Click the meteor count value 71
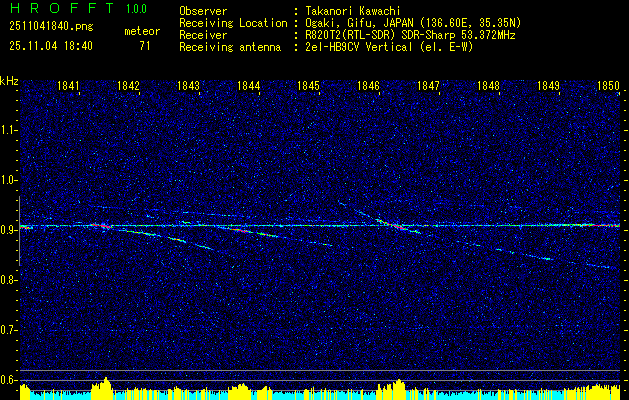Image resolution: width=629 pixels, height=400 pixels. coord(145,46)
